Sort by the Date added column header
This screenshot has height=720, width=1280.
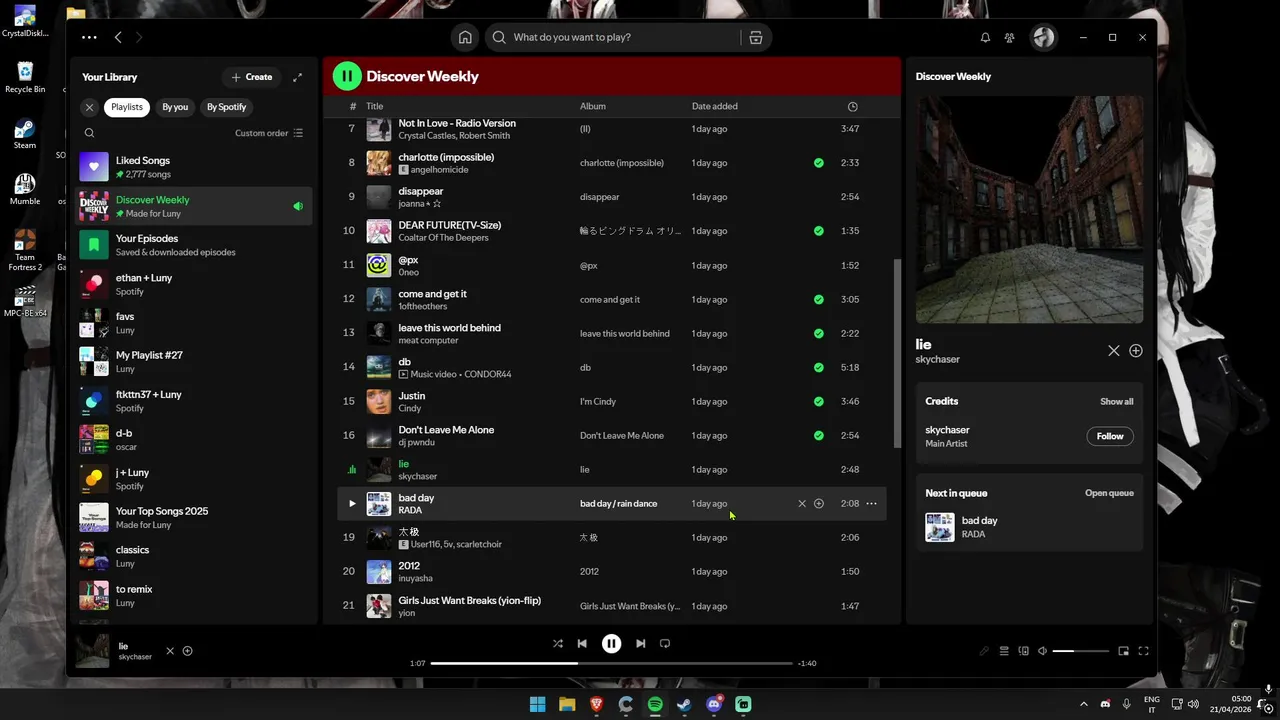[715, 106]
